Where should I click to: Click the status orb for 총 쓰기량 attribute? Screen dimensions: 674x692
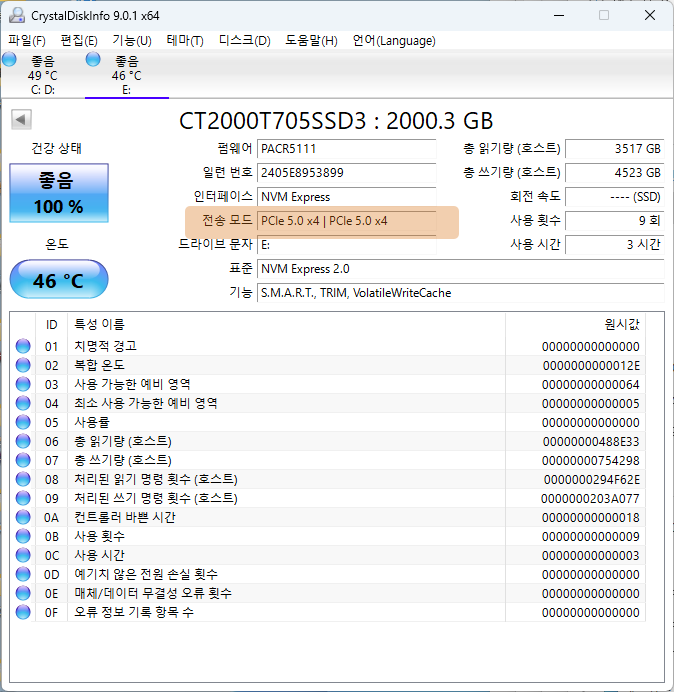(x=23, y=460)
